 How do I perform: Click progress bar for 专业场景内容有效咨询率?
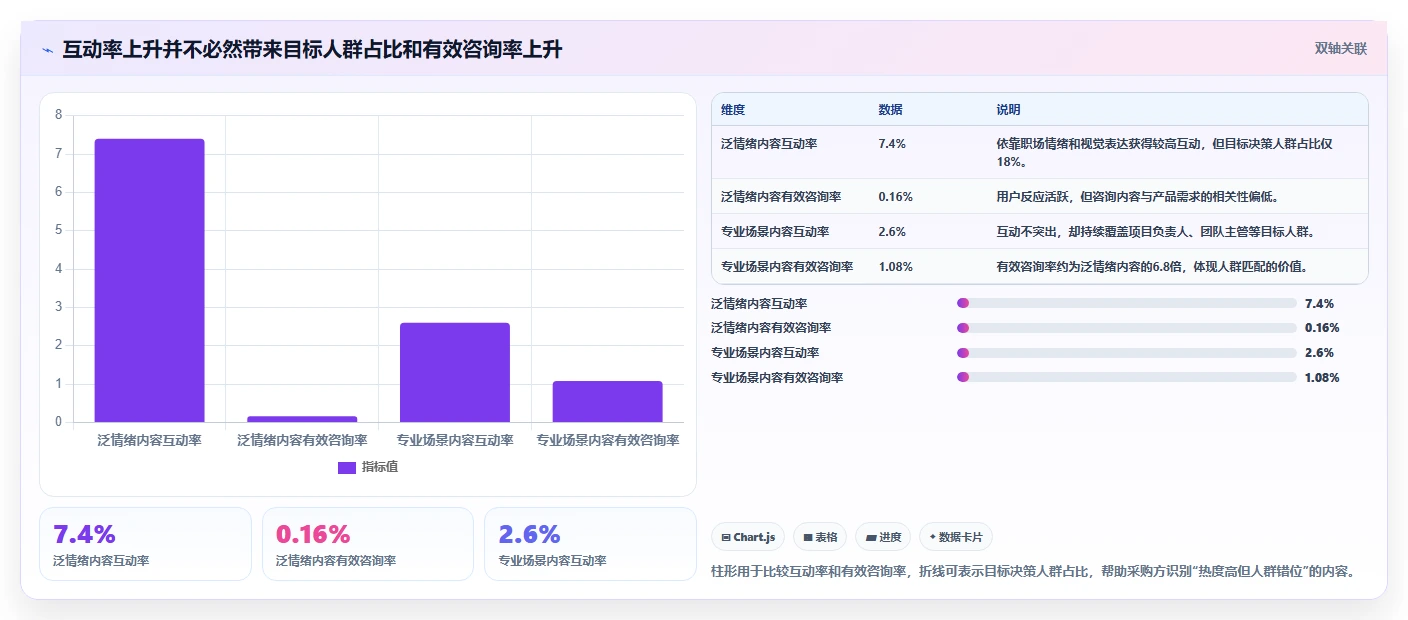(x=1127, y=378)
